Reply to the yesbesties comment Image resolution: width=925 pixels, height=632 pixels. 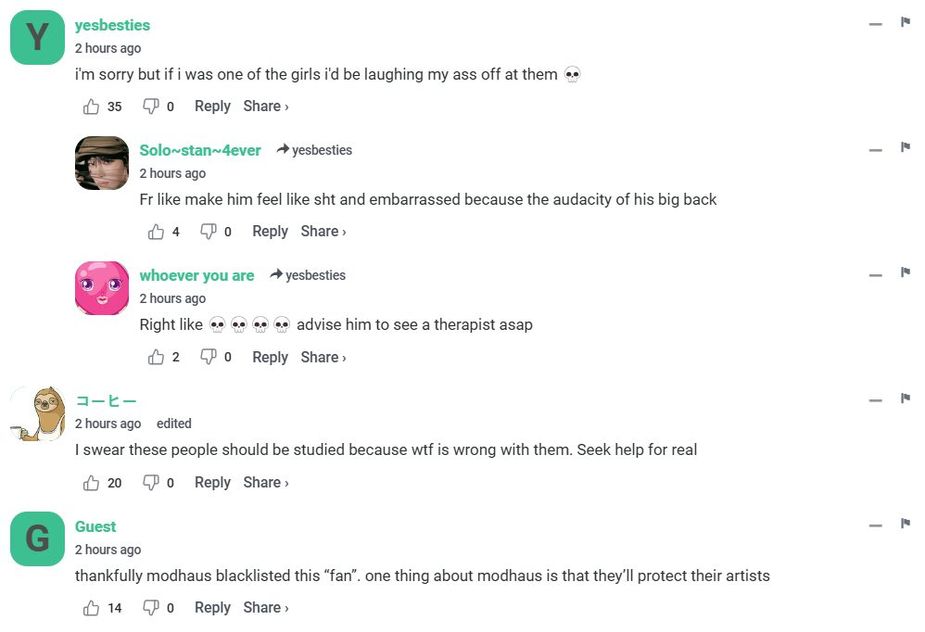[x=212, y=106]
